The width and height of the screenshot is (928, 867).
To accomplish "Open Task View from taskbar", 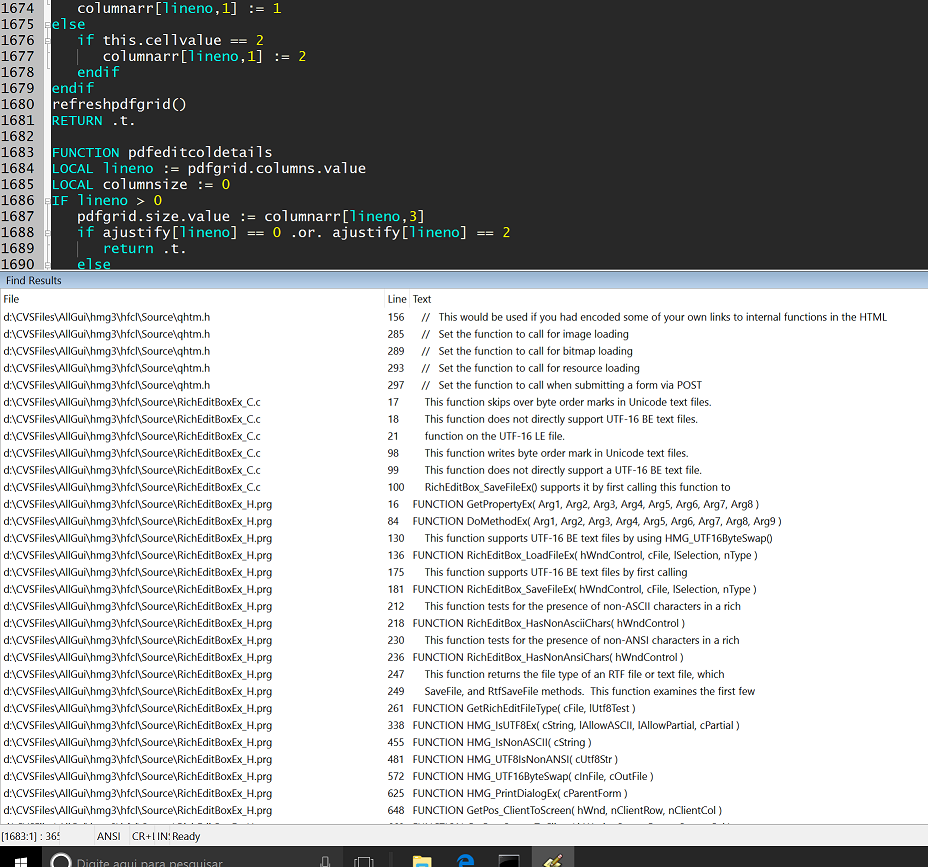I will coord(364,860).
